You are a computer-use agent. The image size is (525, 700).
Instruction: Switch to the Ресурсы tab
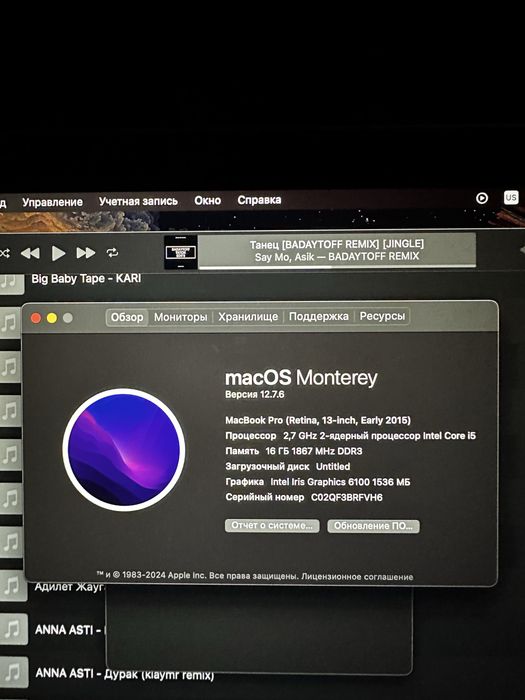coord(382,316)
